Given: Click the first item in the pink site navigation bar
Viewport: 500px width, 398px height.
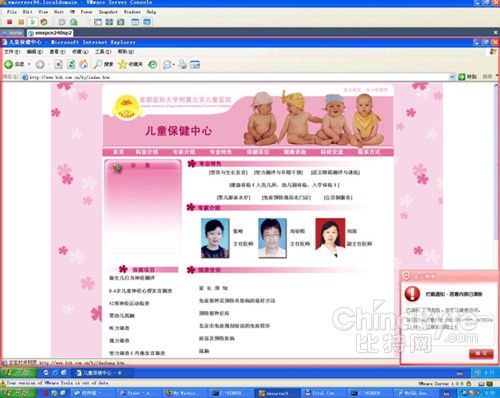Looking at the screenshot, I should tap(118, 152).
